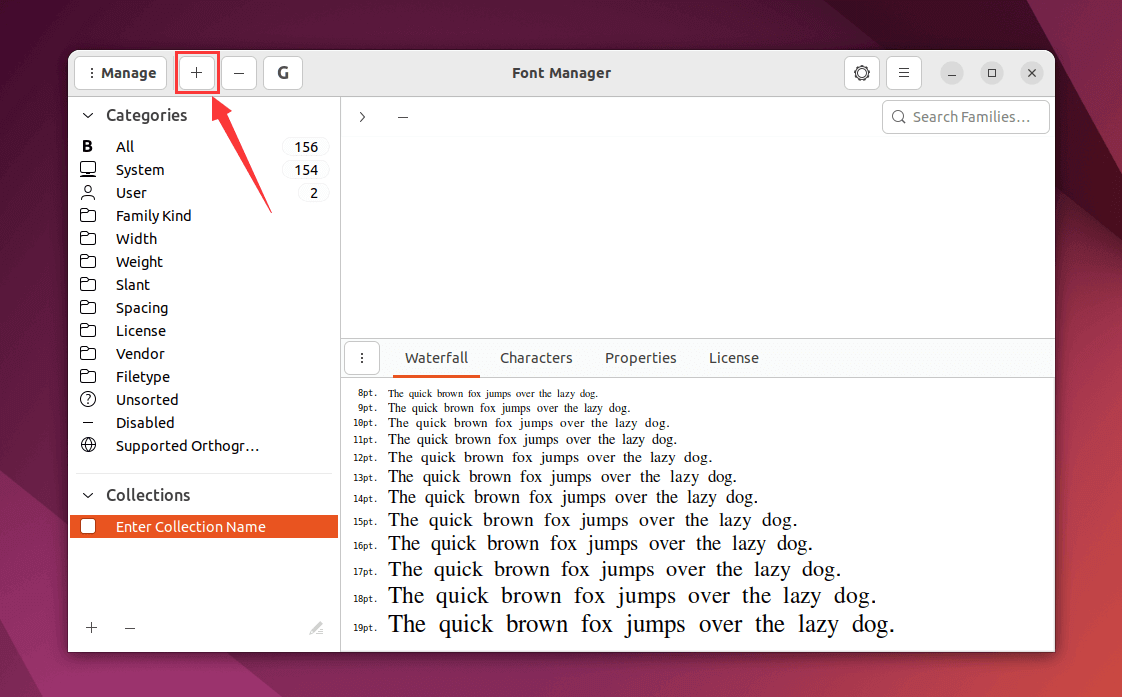Open the hamburger main menu
Screen dimensions: 1122x697
904,73
